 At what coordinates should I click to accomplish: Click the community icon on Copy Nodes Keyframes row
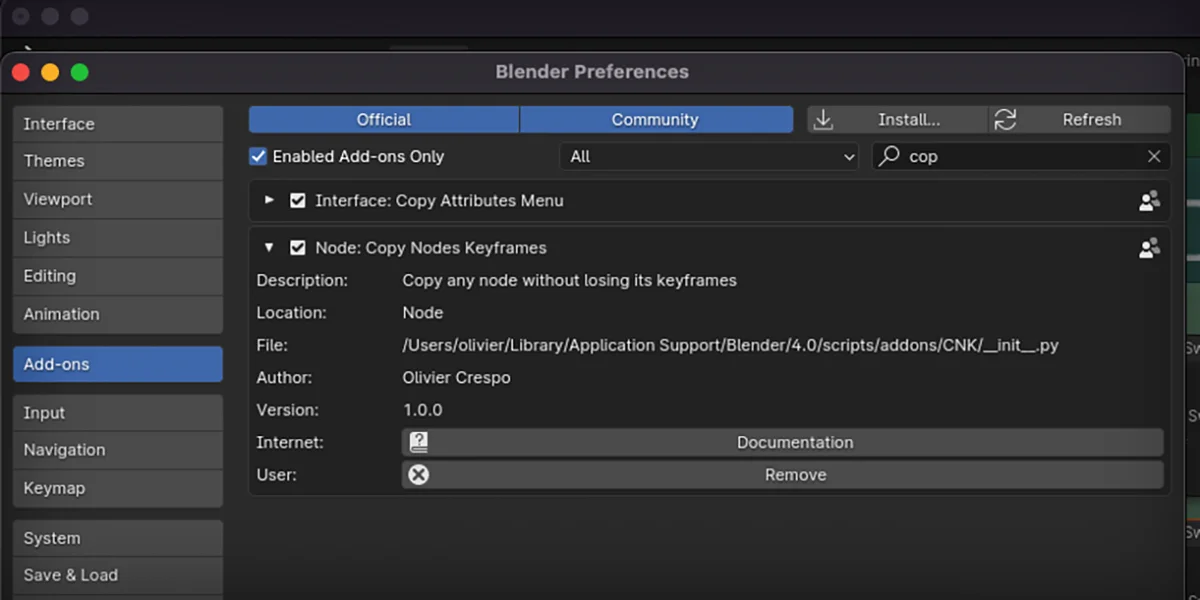pyautogui.click(x=1149, y=247)
